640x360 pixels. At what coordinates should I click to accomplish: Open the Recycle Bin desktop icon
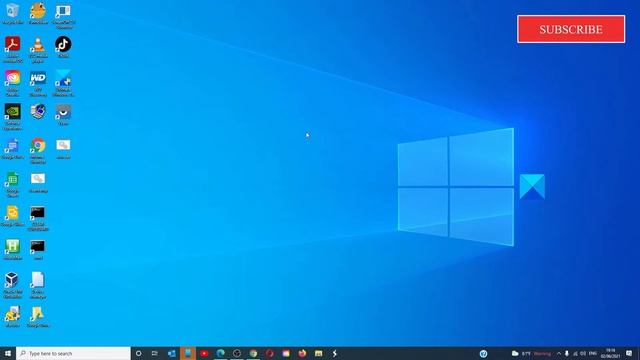pos(13,12)
